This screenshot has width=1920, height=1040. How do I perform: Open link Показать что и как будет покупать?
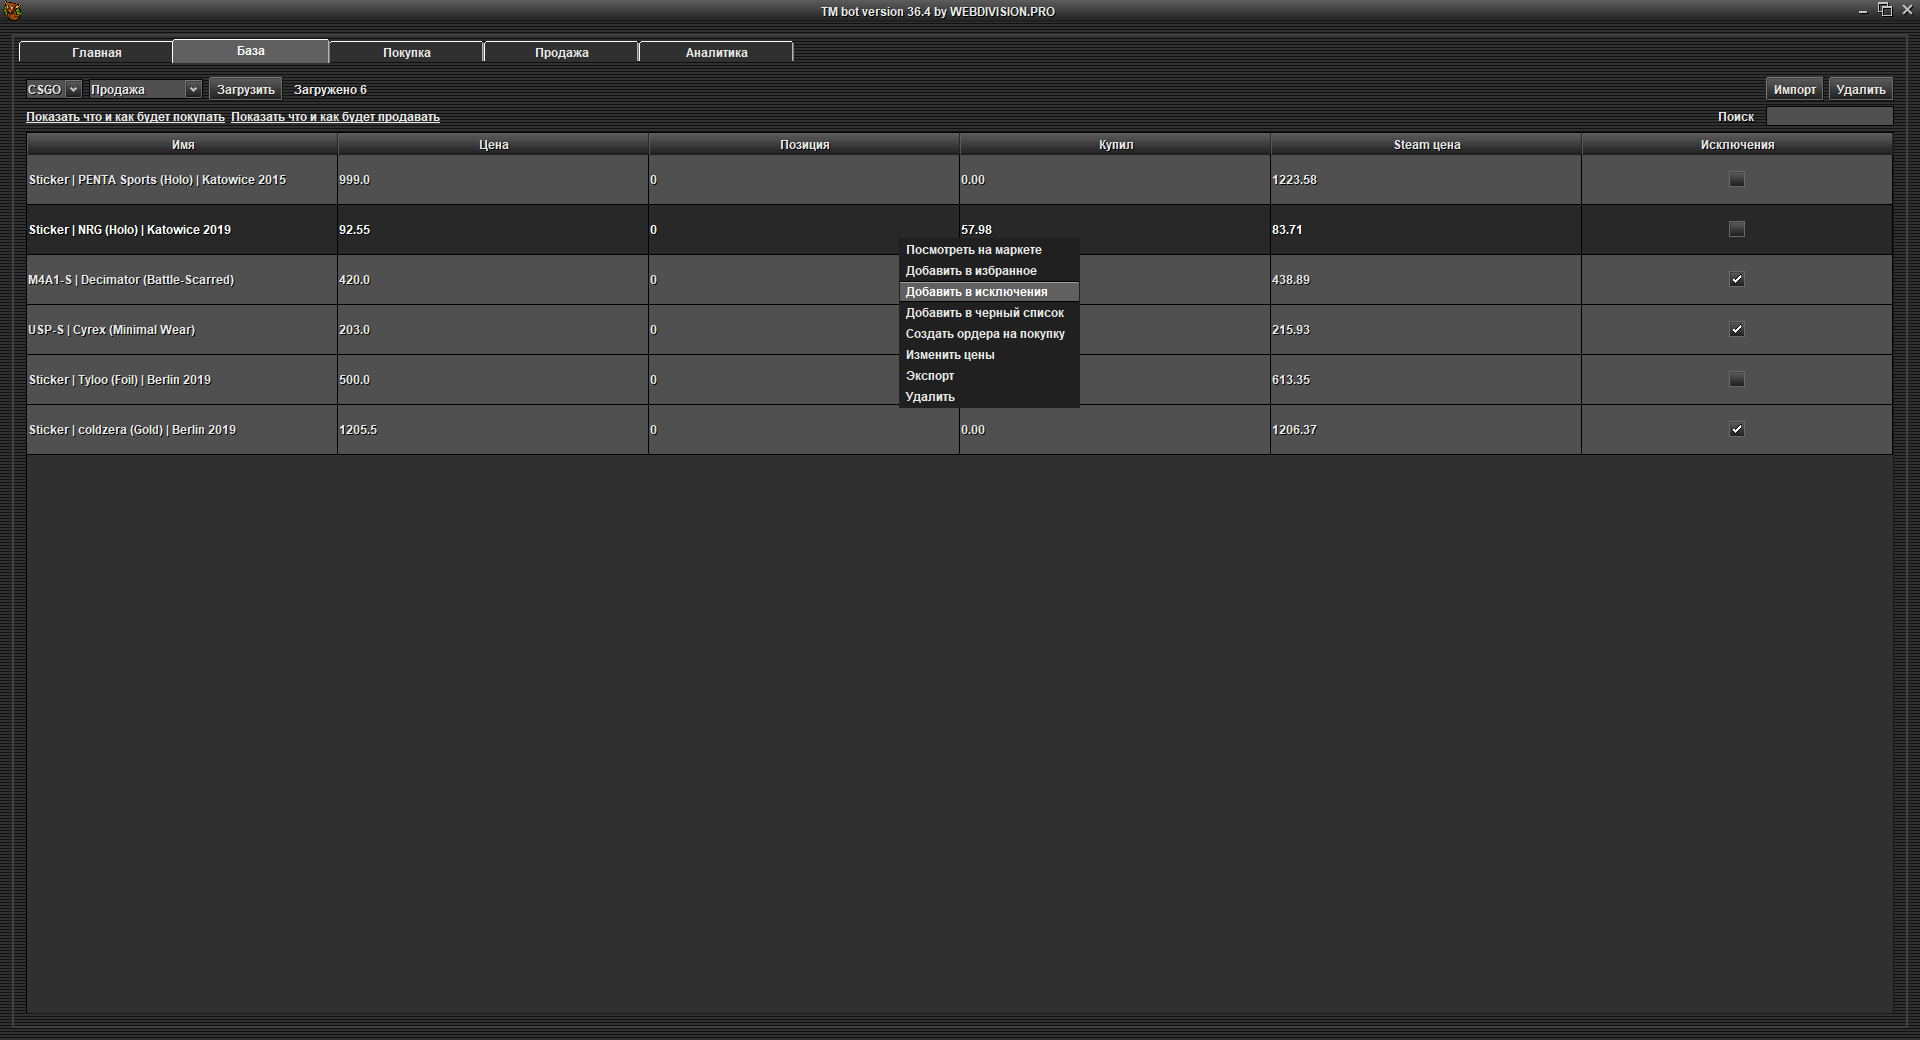125,117
